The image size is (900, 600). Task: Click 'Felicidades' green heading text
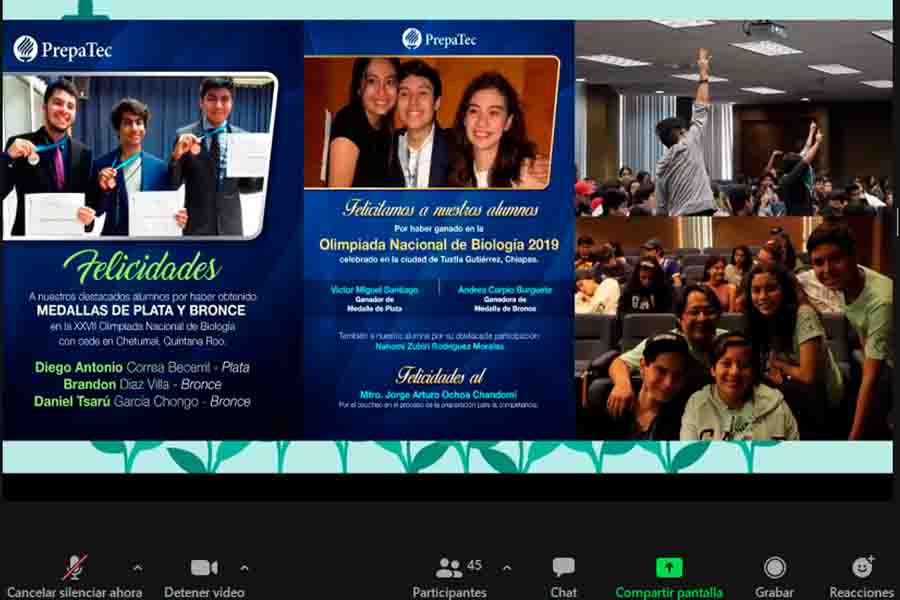coord(142,268)
